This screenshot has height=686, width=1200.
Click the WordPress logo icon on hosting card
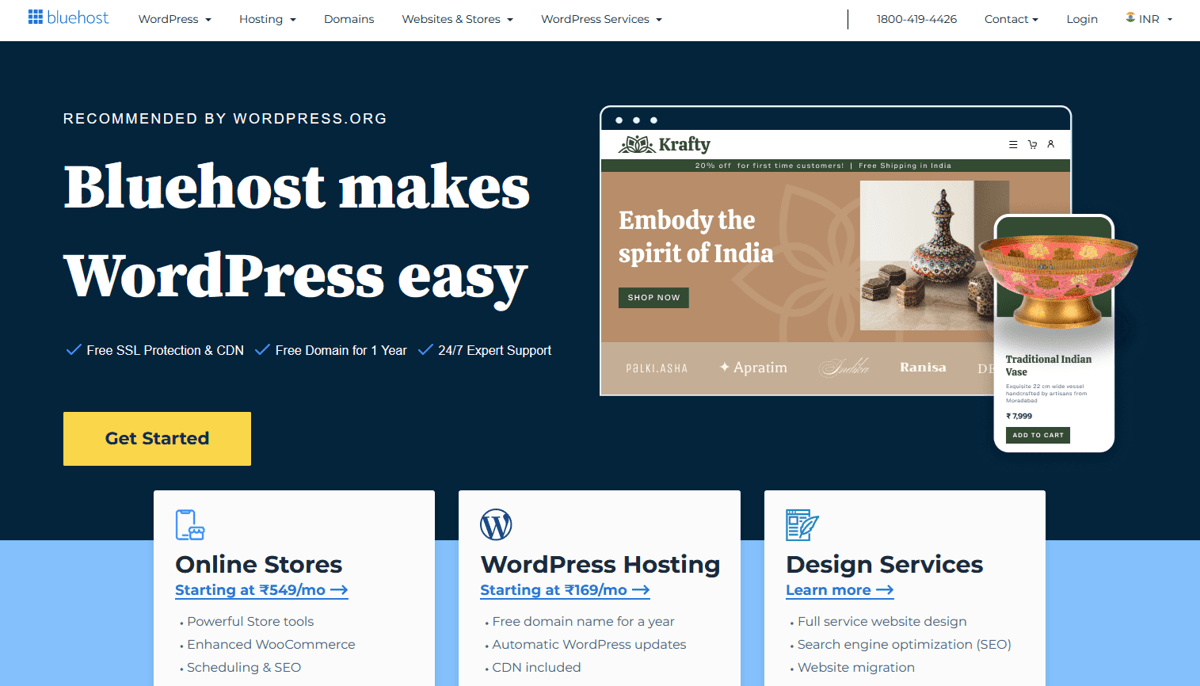[496, 525]
